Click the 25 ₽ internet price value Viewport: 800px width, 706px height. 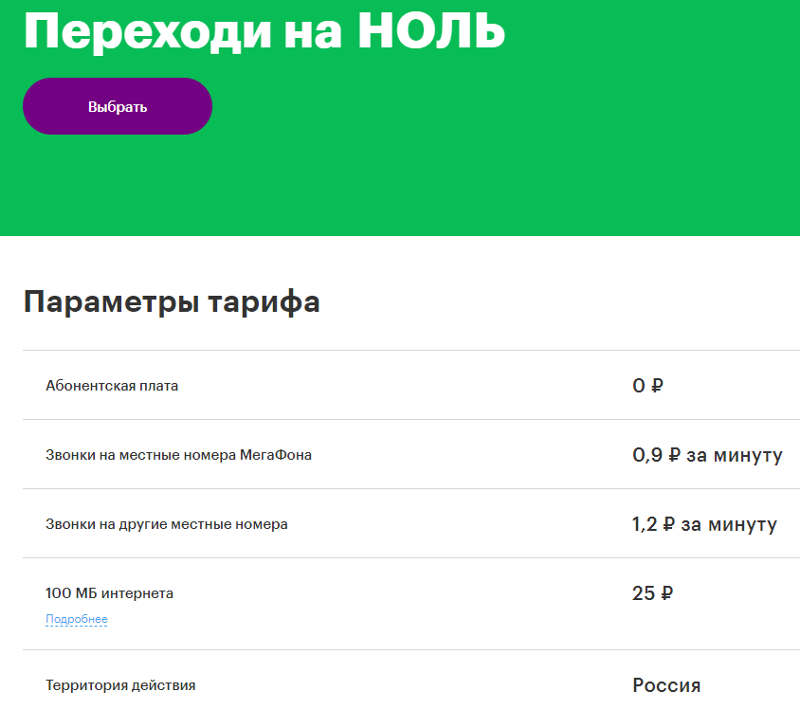pyautogui.click(x=653, y=593)
